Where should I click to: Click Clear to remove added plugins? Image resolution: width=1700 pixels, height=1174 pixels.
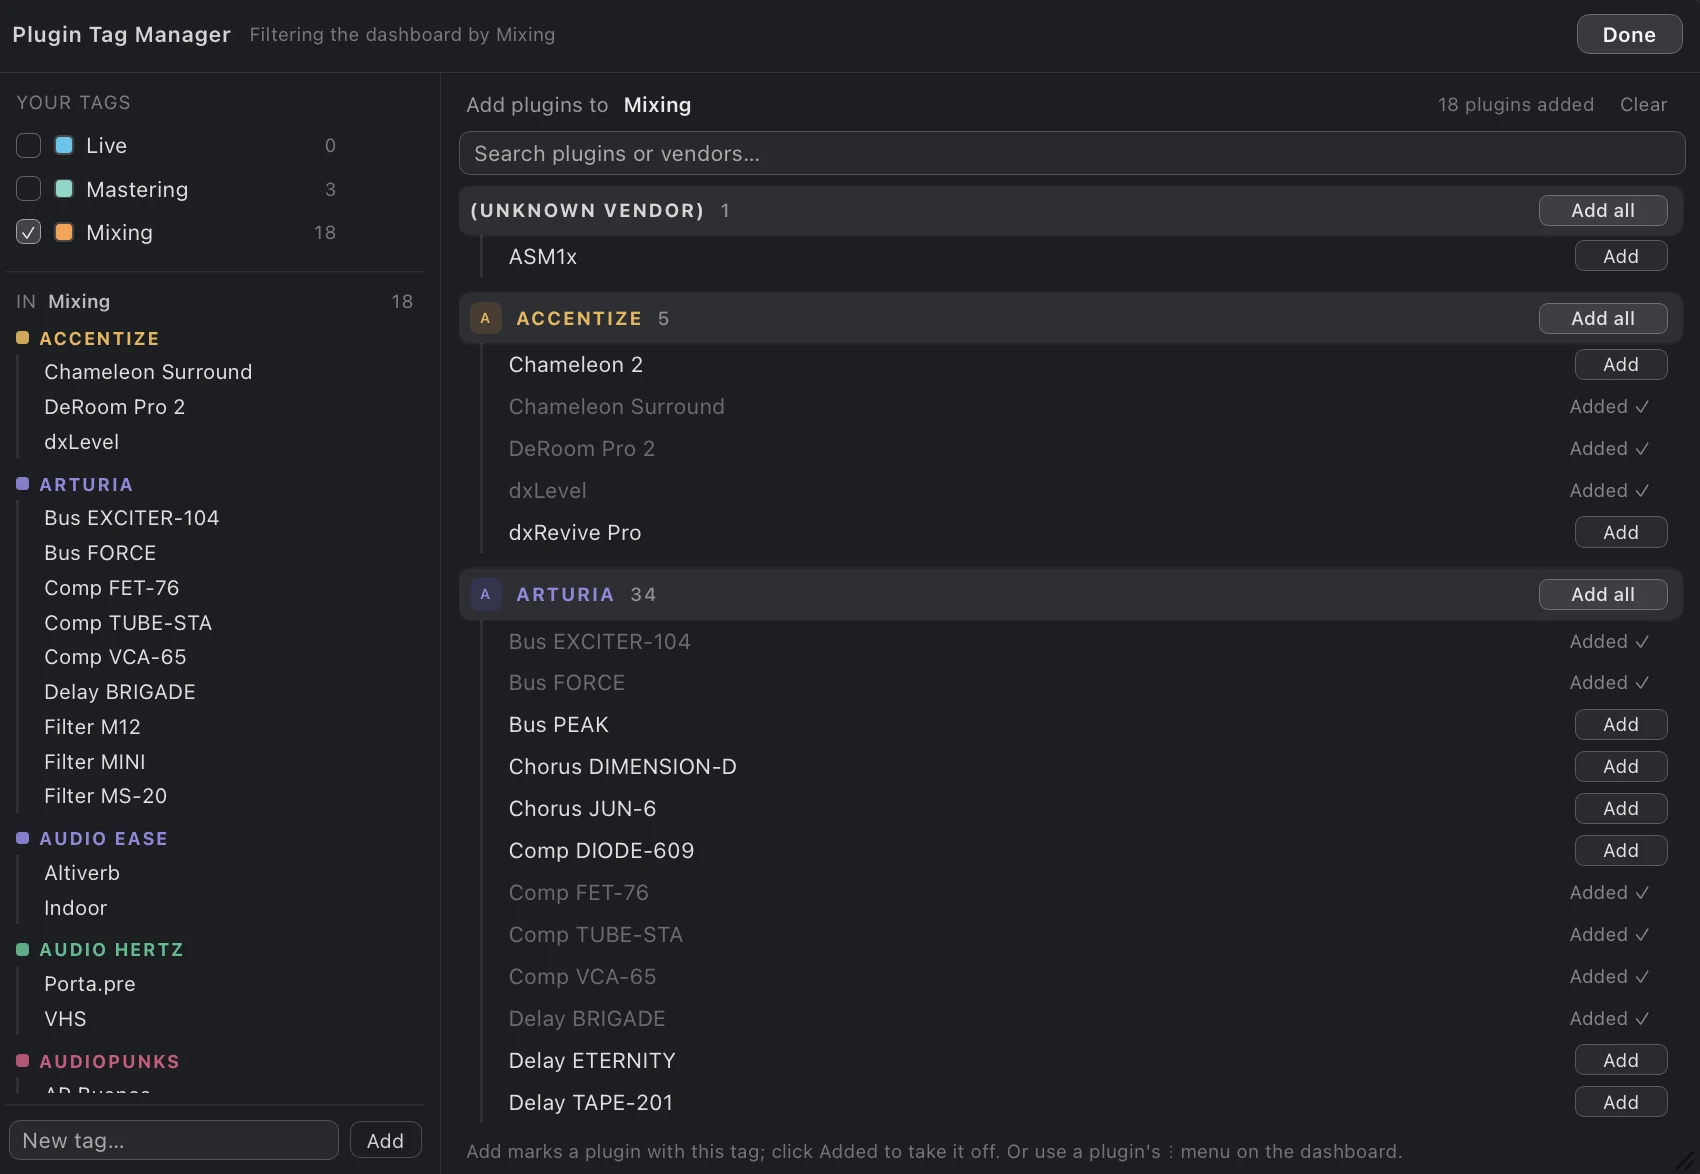[1643, 105]
